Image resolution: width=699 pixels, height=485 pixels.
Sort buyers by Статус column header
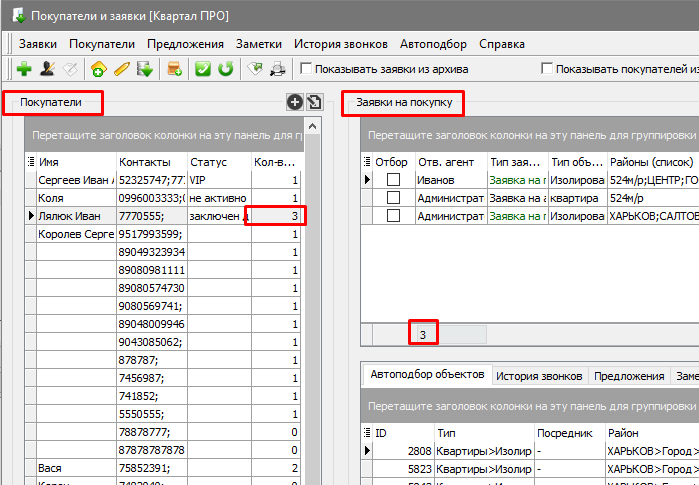(207, 162)
